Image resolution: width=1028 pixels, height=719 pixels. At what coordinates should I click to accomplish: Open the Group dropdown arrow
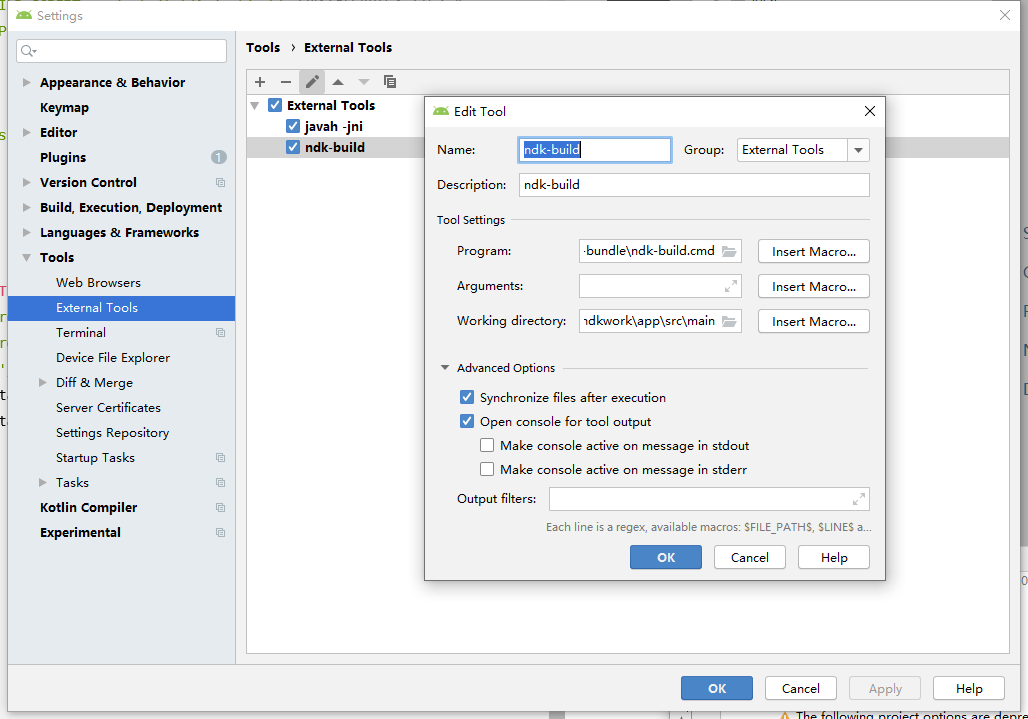point(858,150)
